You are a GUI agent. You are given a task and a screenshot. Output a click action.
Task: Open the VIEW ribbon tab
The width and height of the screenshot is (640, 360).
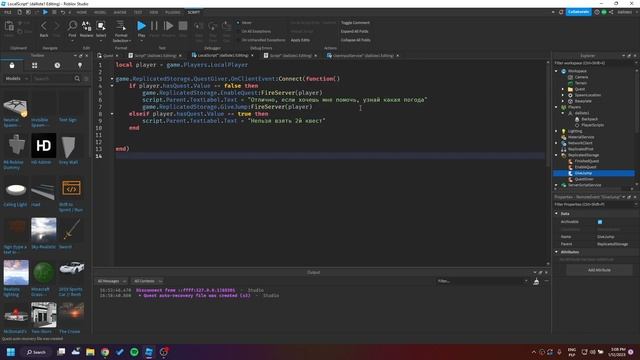pos(153,12)
